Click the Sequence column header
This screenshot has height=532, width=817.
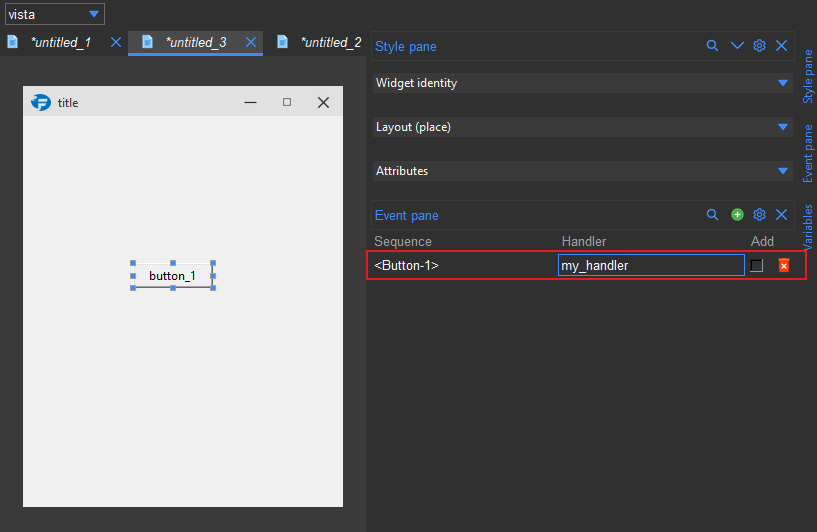403,241
